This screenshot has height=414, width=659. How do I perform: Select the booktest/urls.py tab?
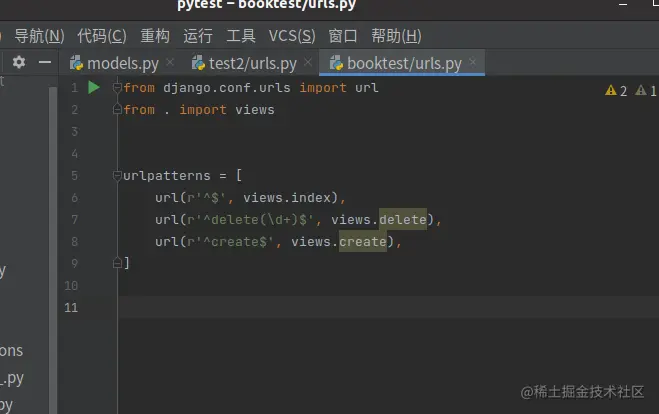click(404, 63)
